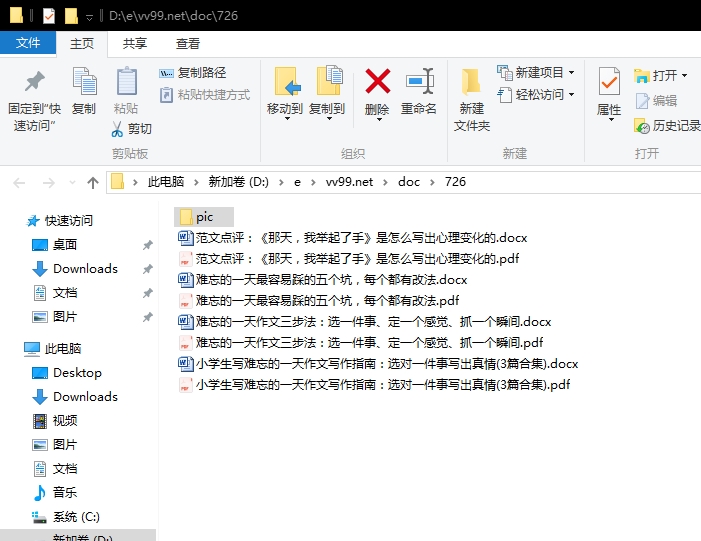Switch to the 查看 ribbon tab

pyautogui.click(x=188, y=44)
